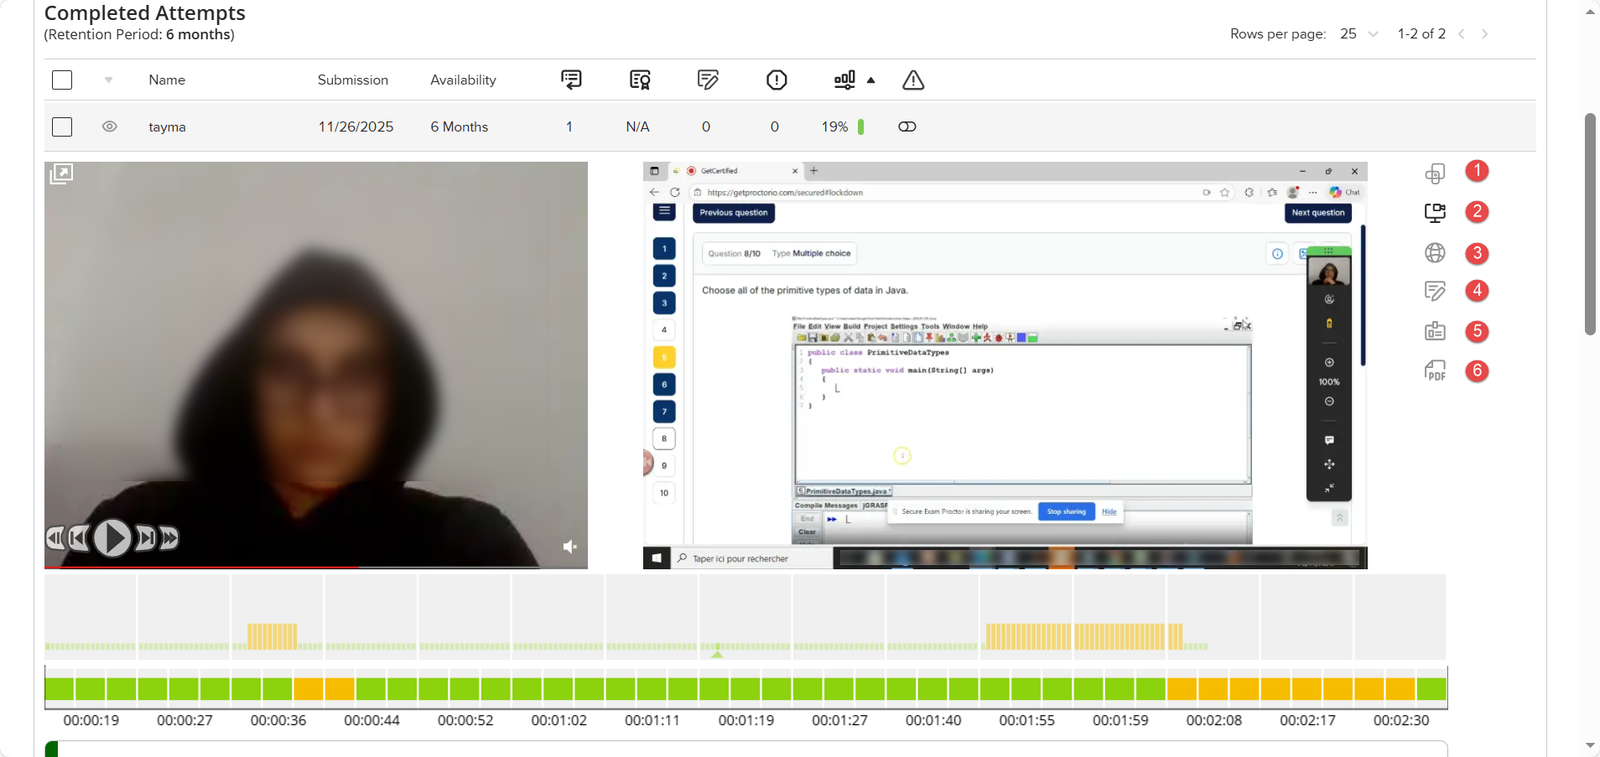Expand the dropdown arrow beside header checkbox

click(x=108, y=80)
